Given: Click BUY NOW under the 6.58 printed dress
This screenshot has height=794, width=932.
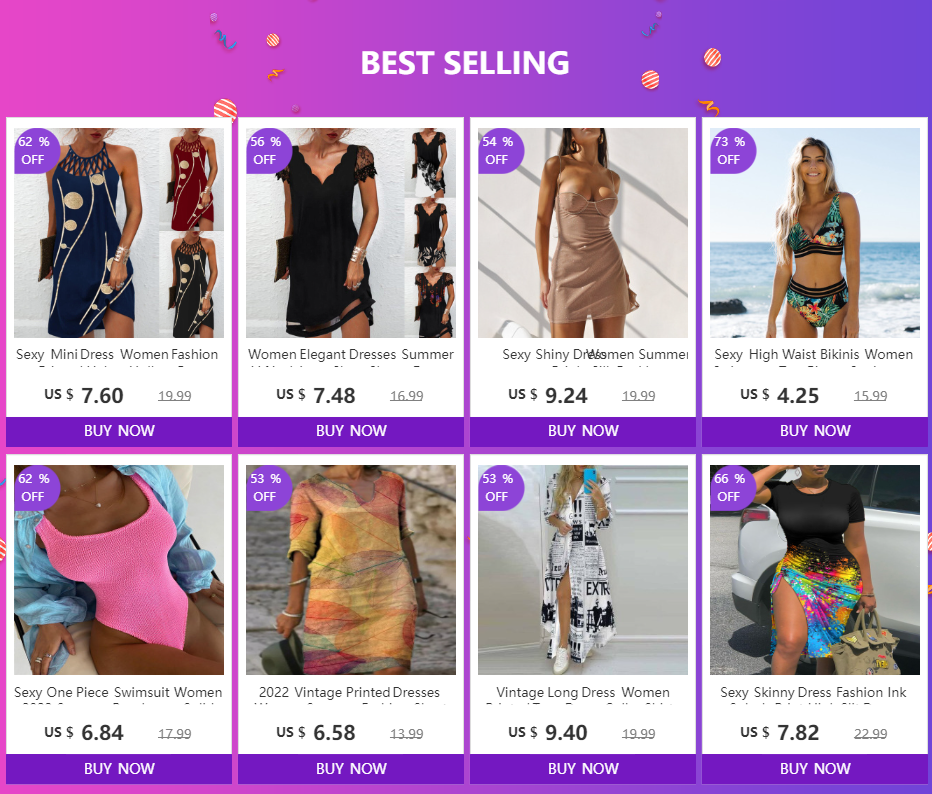Looking at the screenshot, I should pos(351,768).
